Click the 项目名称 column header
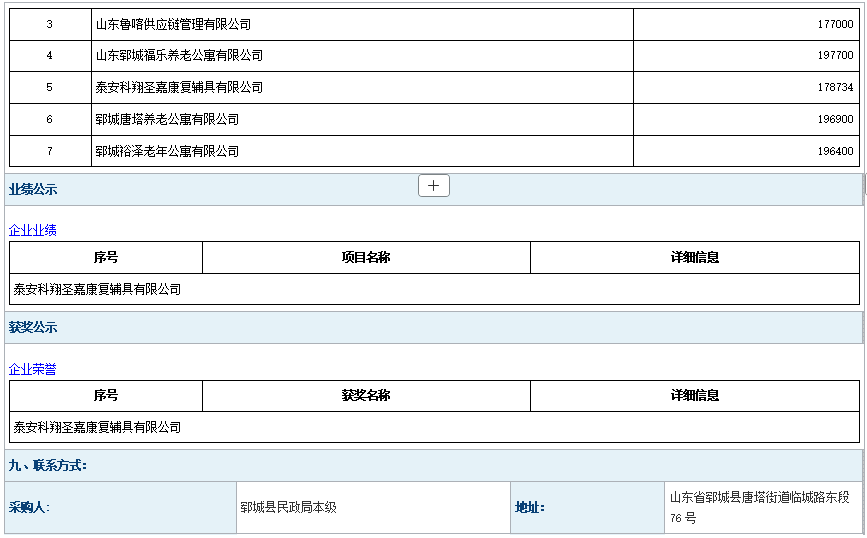The image size is (867, 538). pos(366,257)
